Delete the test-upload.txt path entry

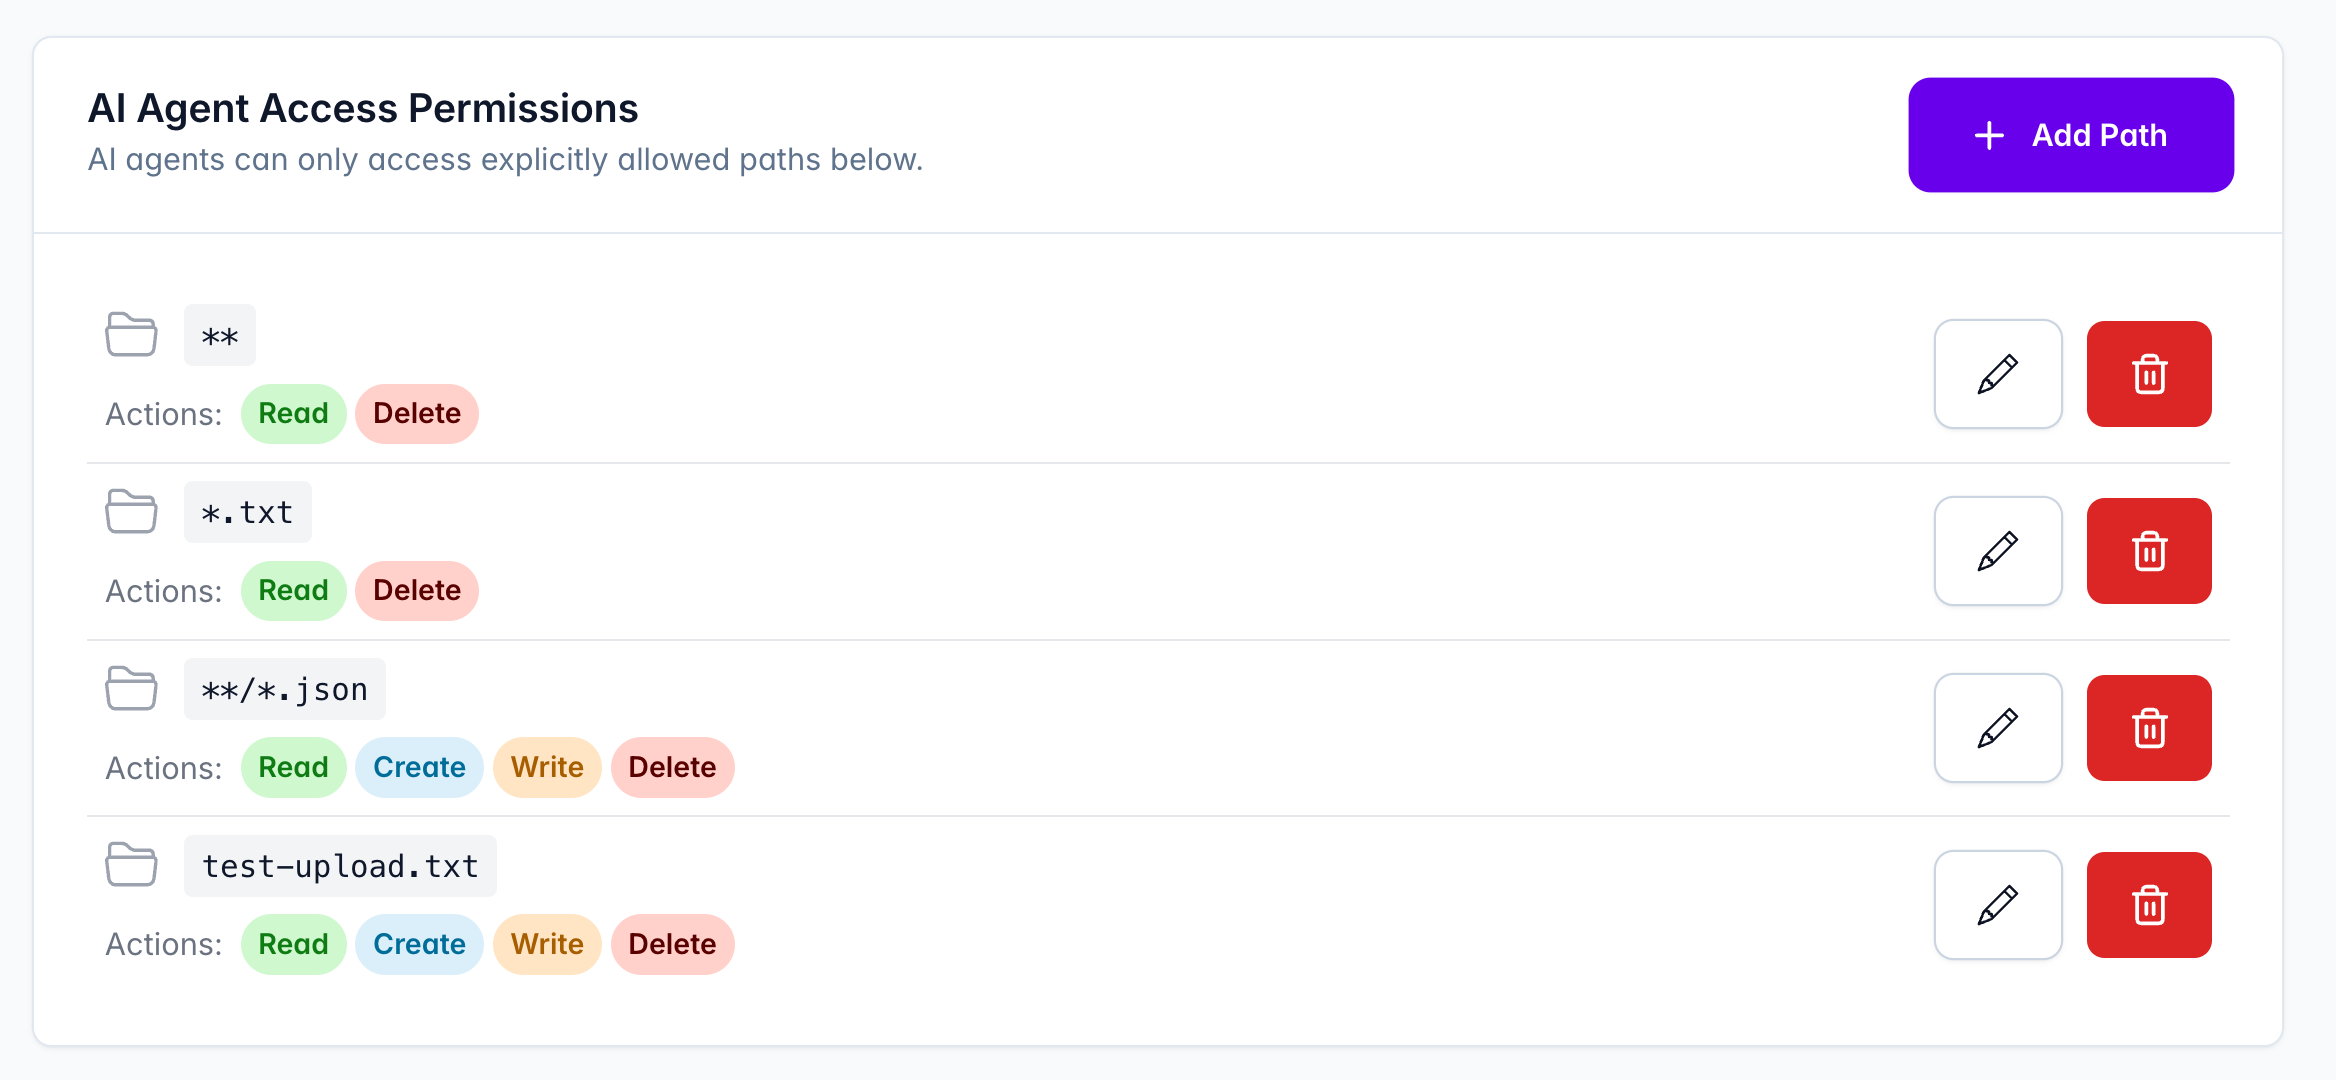pyautogui.click(x=2148, y=905)
